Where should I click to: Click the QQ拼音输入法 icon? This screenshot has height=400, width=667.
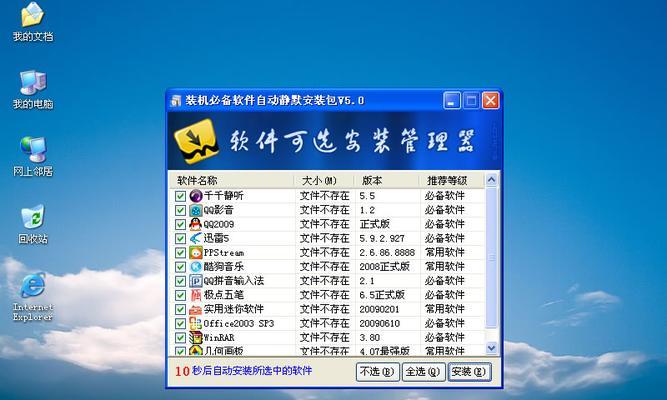coord(196,281)
